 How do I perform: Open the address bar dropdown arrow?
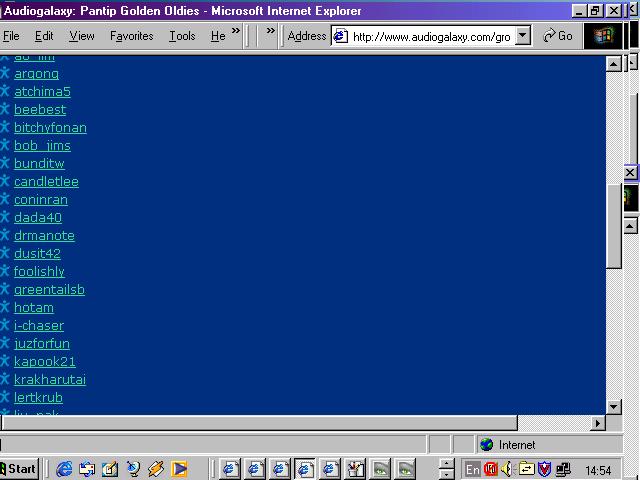point(523,36)
